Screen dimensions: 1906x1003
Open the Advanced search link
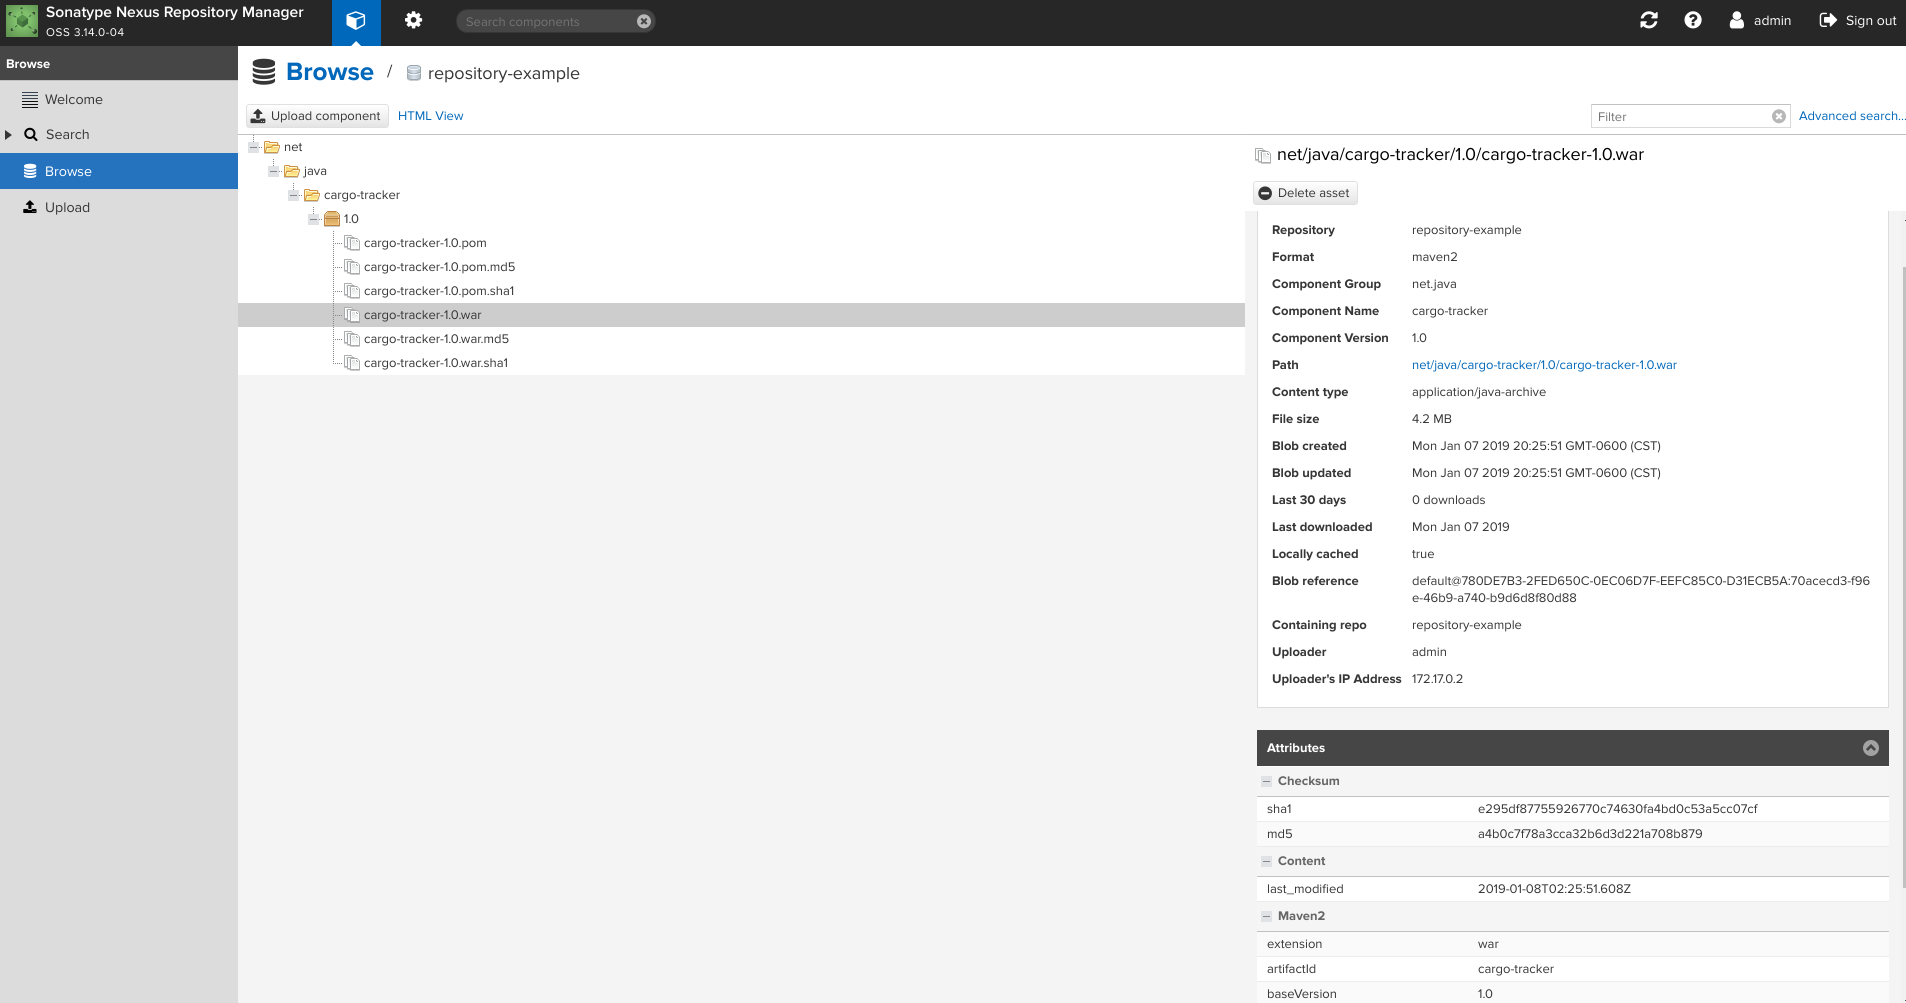(1852, 116)
